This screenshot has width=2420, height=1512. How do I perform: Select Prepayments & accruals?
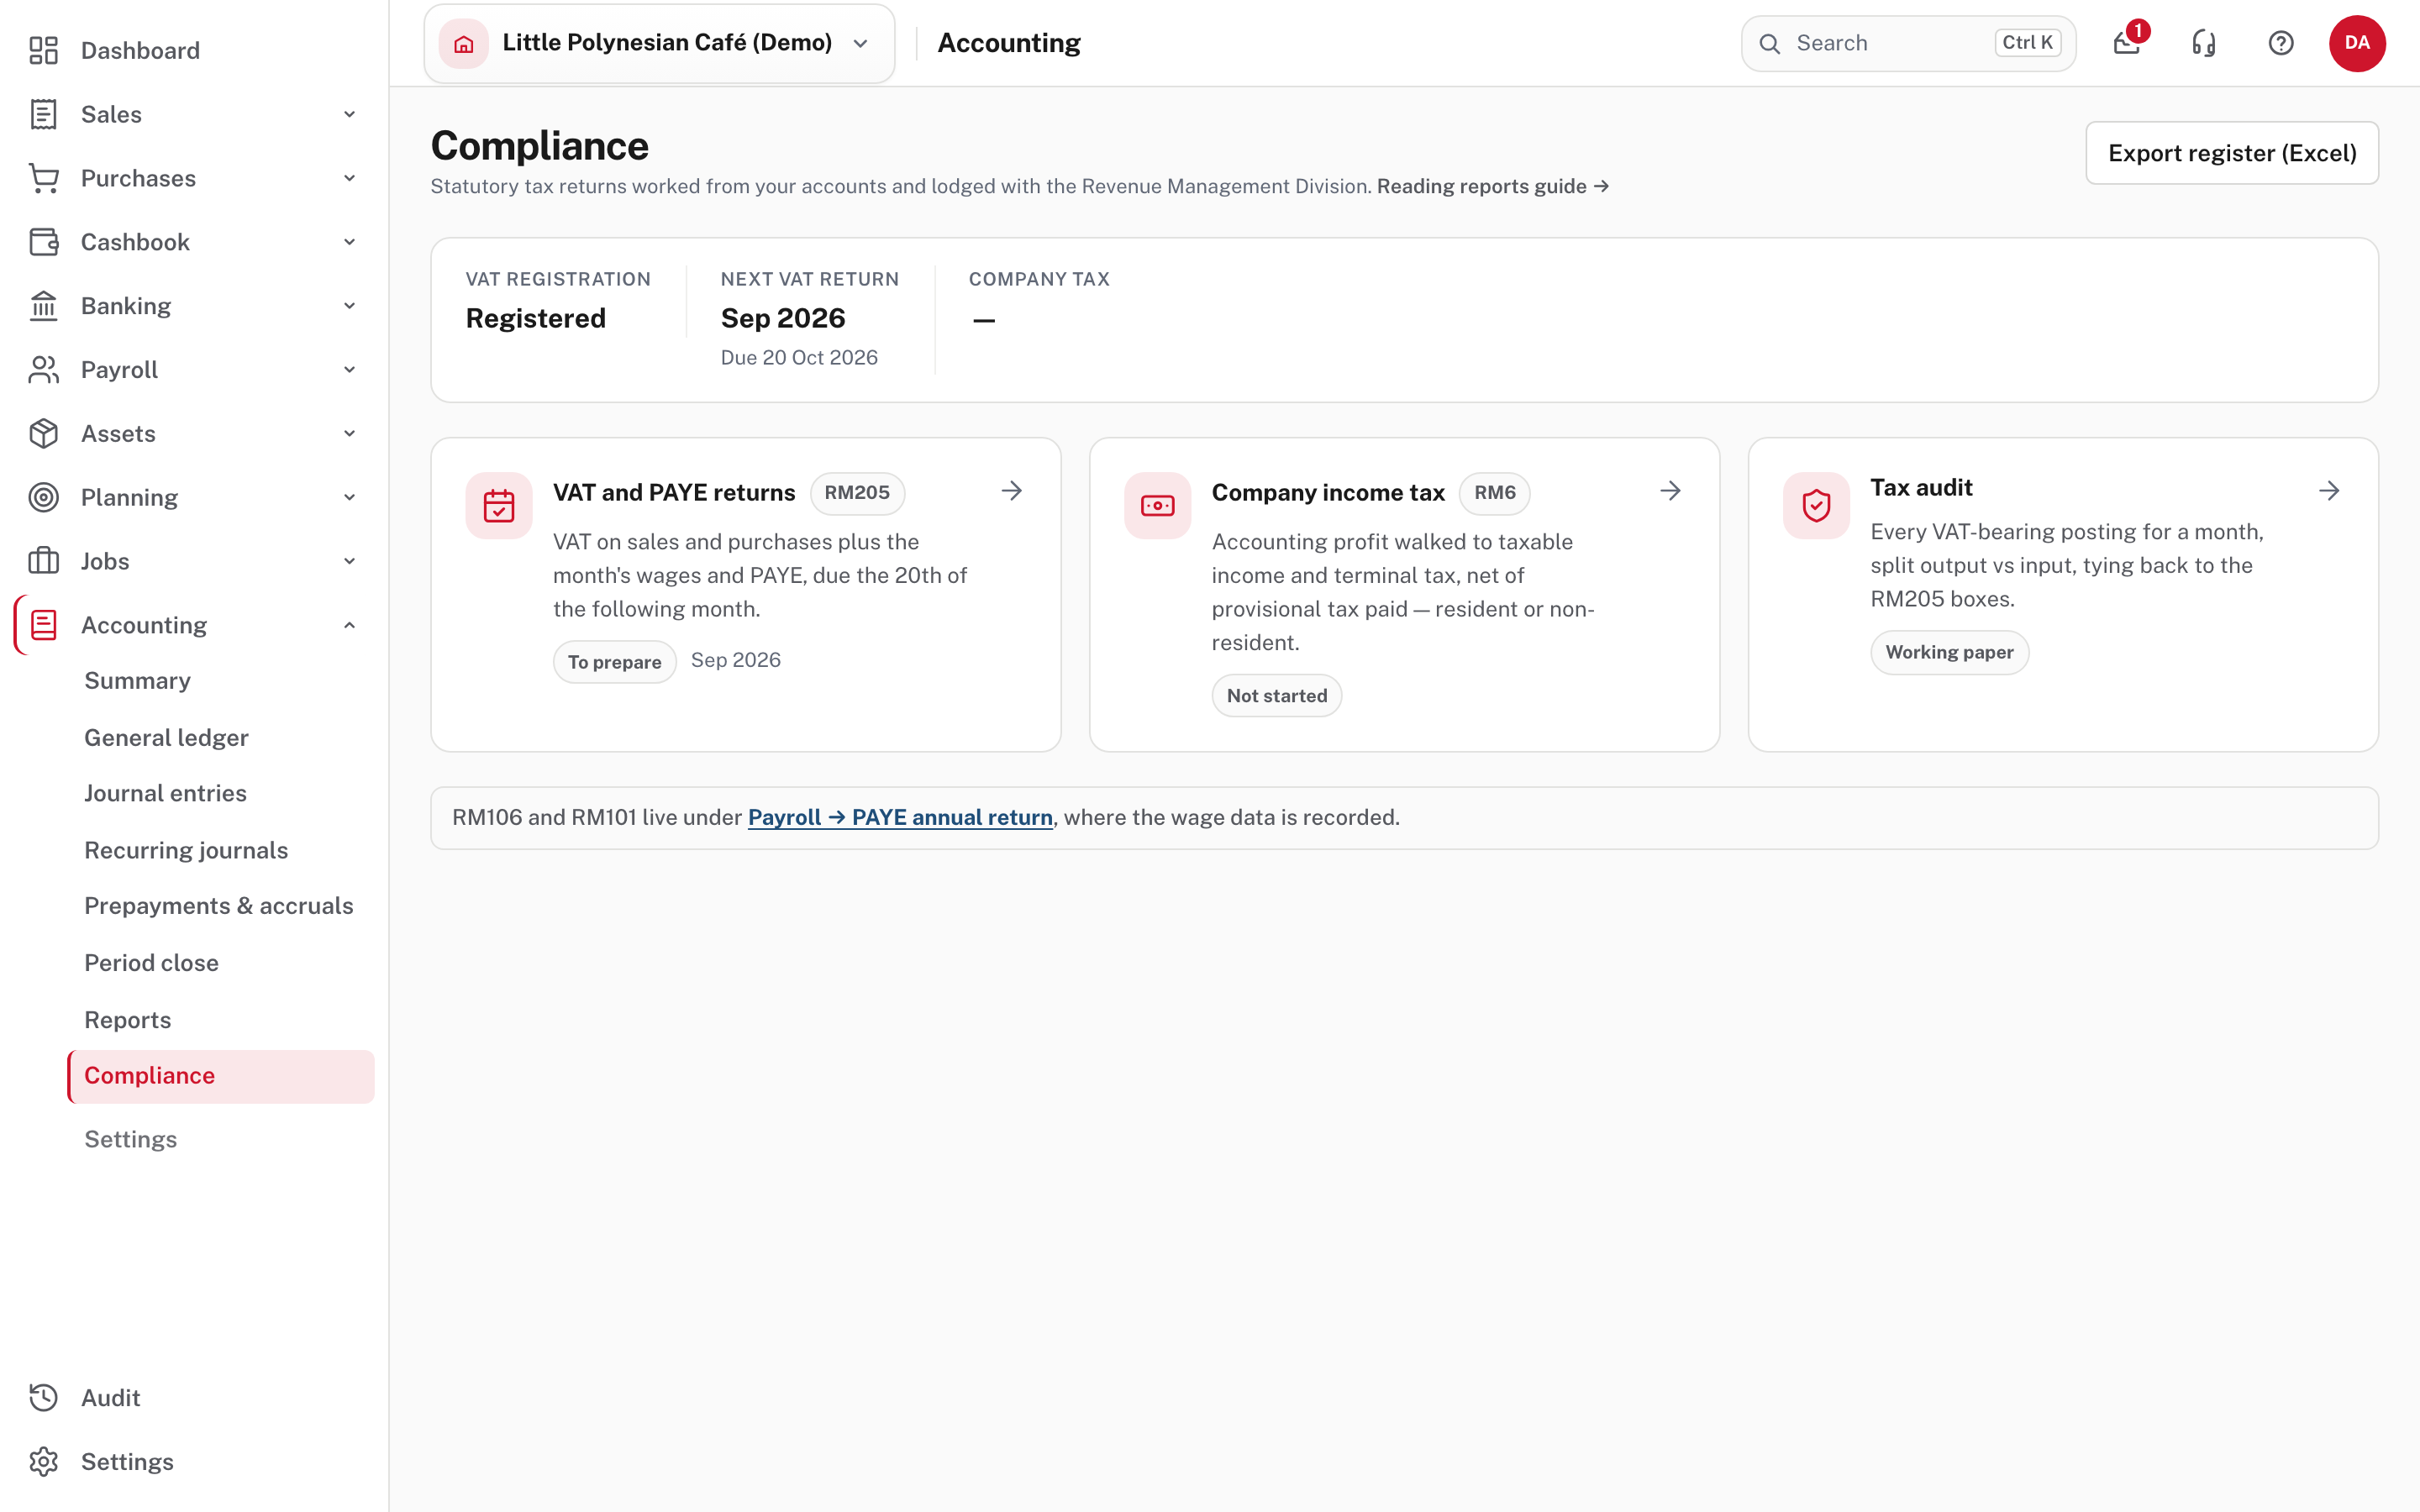coord(218,905)
